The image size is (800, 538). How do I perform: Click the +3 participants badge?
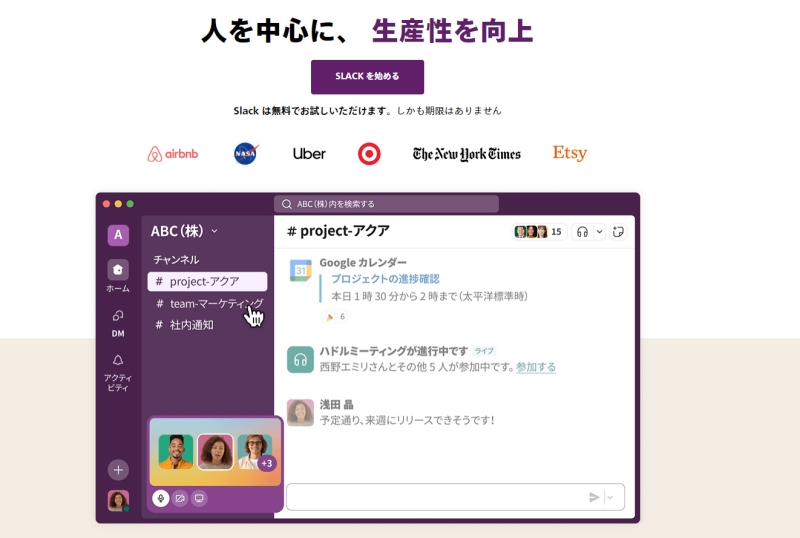coord(266,463)
